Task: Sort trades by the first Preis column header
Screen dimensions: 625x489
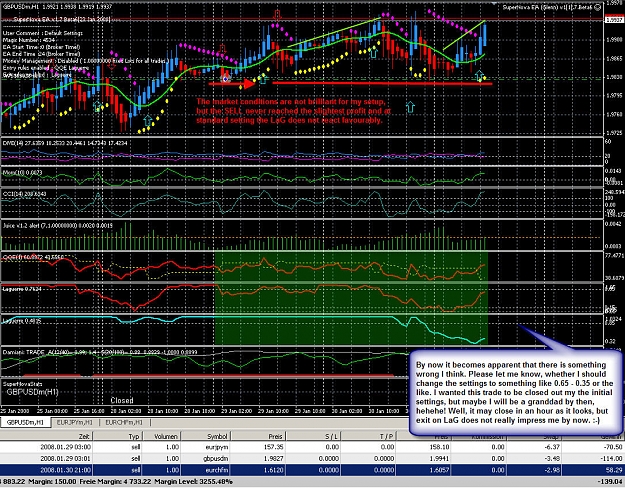Action: [257, 436]
